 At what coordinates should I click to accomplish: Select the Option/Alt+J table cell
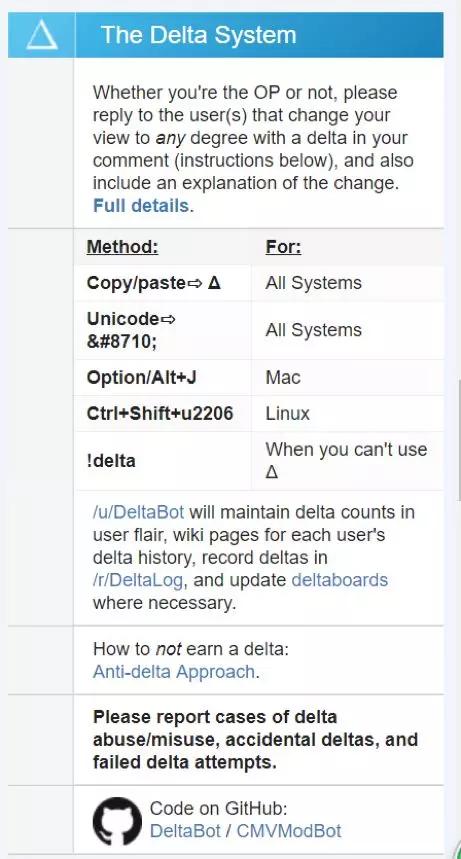coord(162,377)
